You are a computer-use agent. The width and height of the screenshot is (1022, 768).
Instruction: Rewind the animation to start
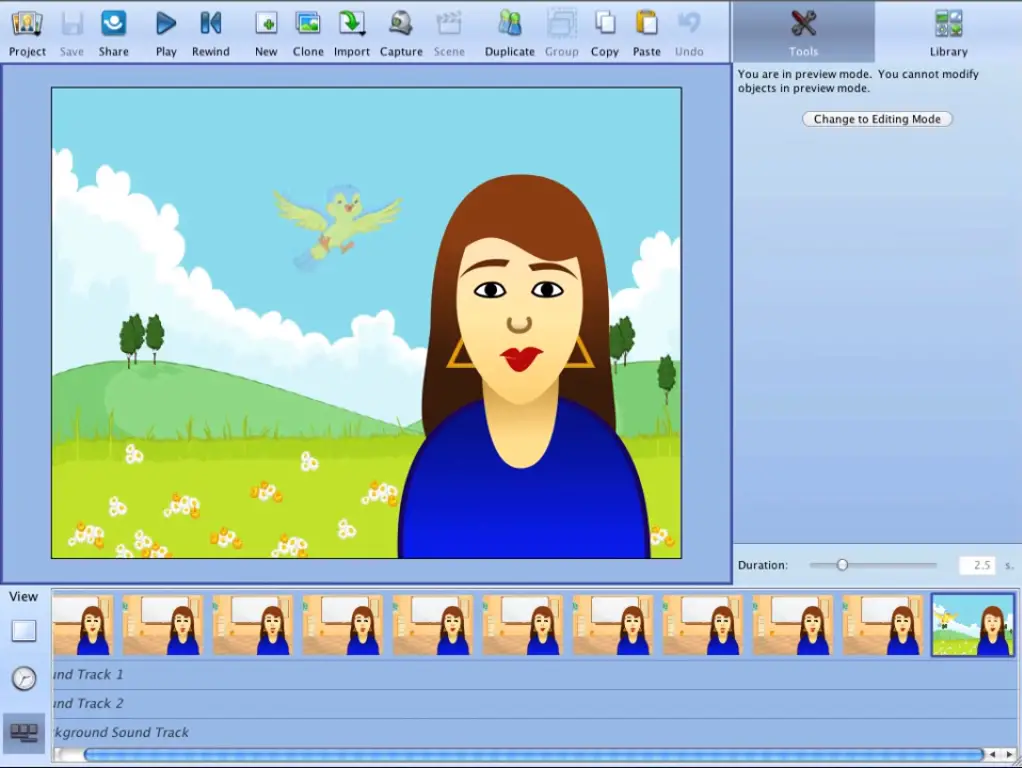(x=211, y=23)
